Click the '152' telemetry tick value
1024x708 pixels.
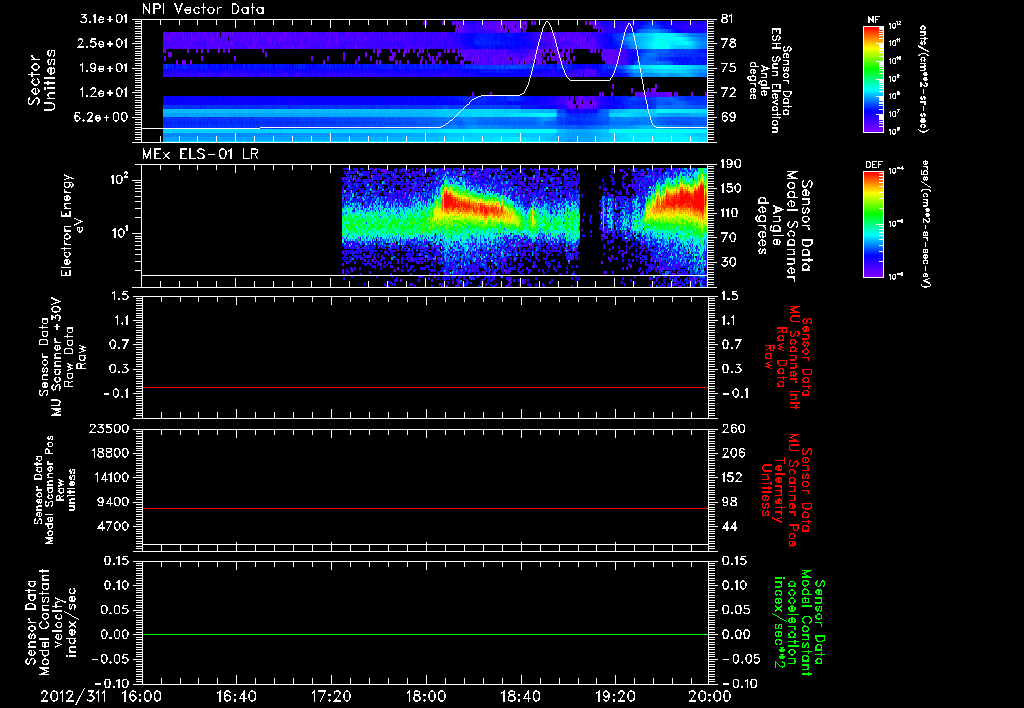tap(731, 477)
